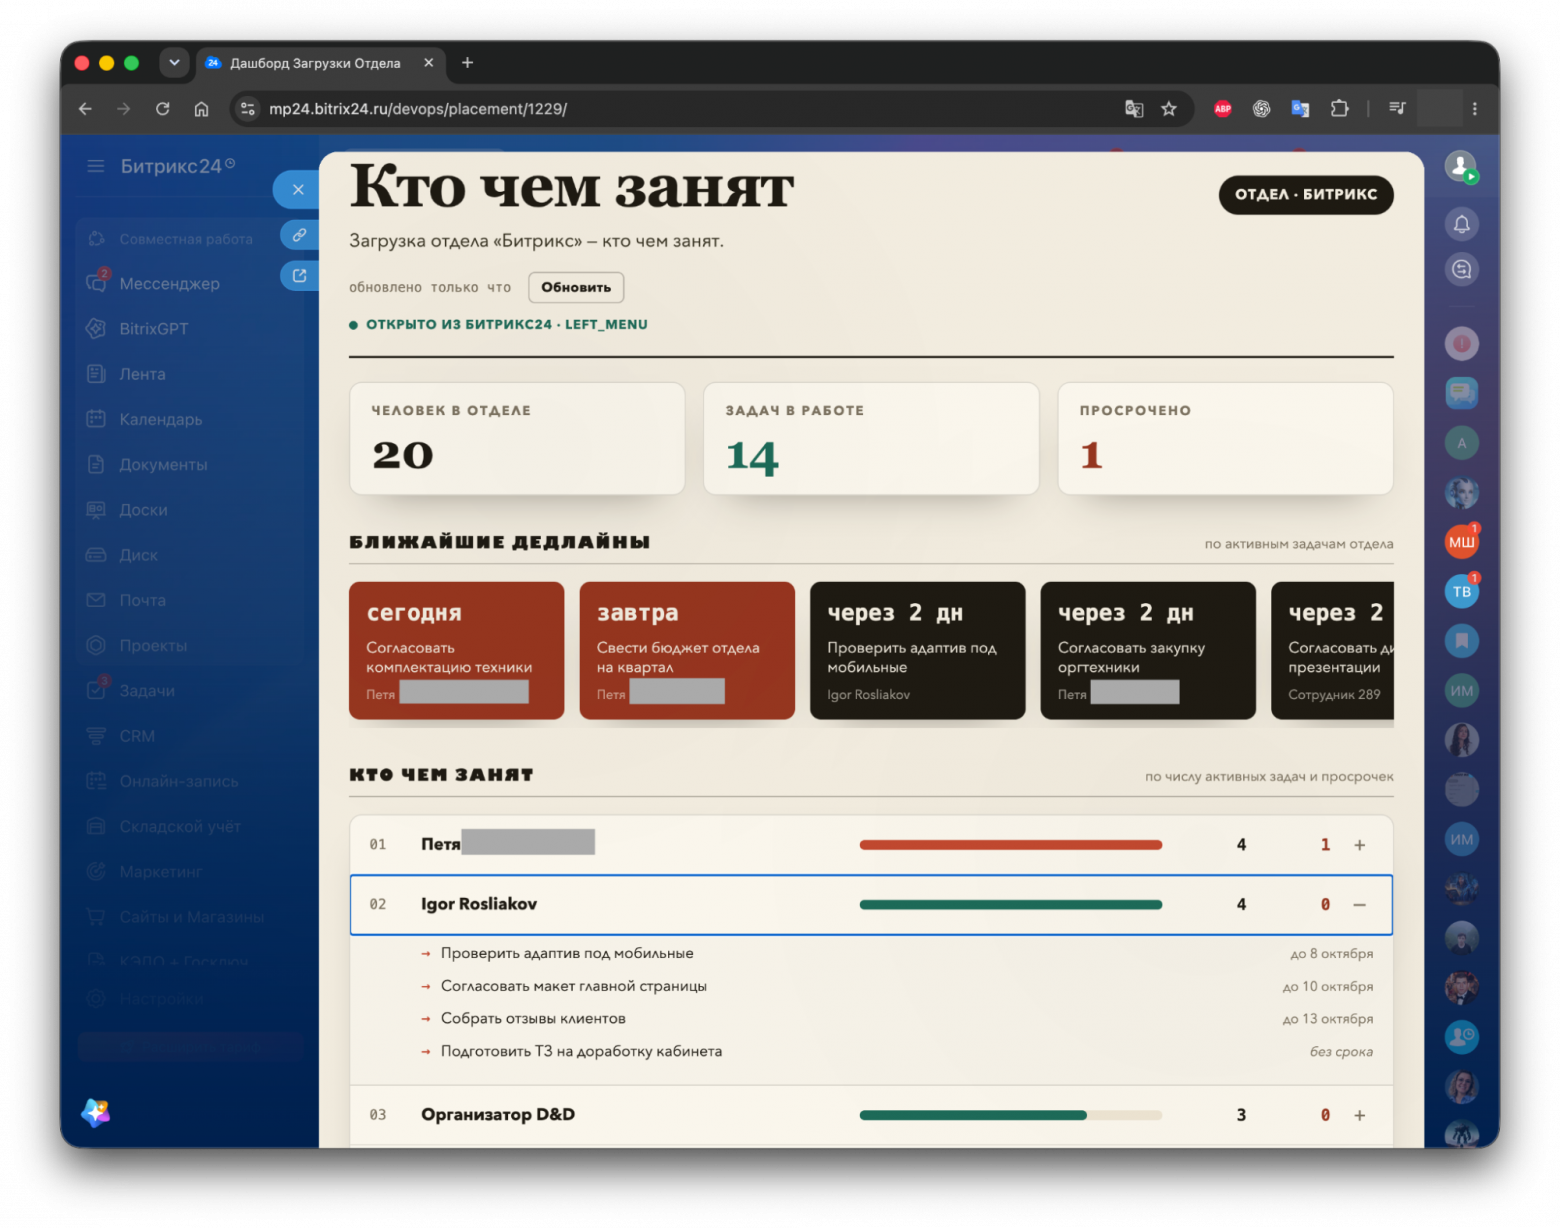The image size is (1560, 1228).
Task: Open the МШ chat avatar
Action: (x=1461, y=542)
